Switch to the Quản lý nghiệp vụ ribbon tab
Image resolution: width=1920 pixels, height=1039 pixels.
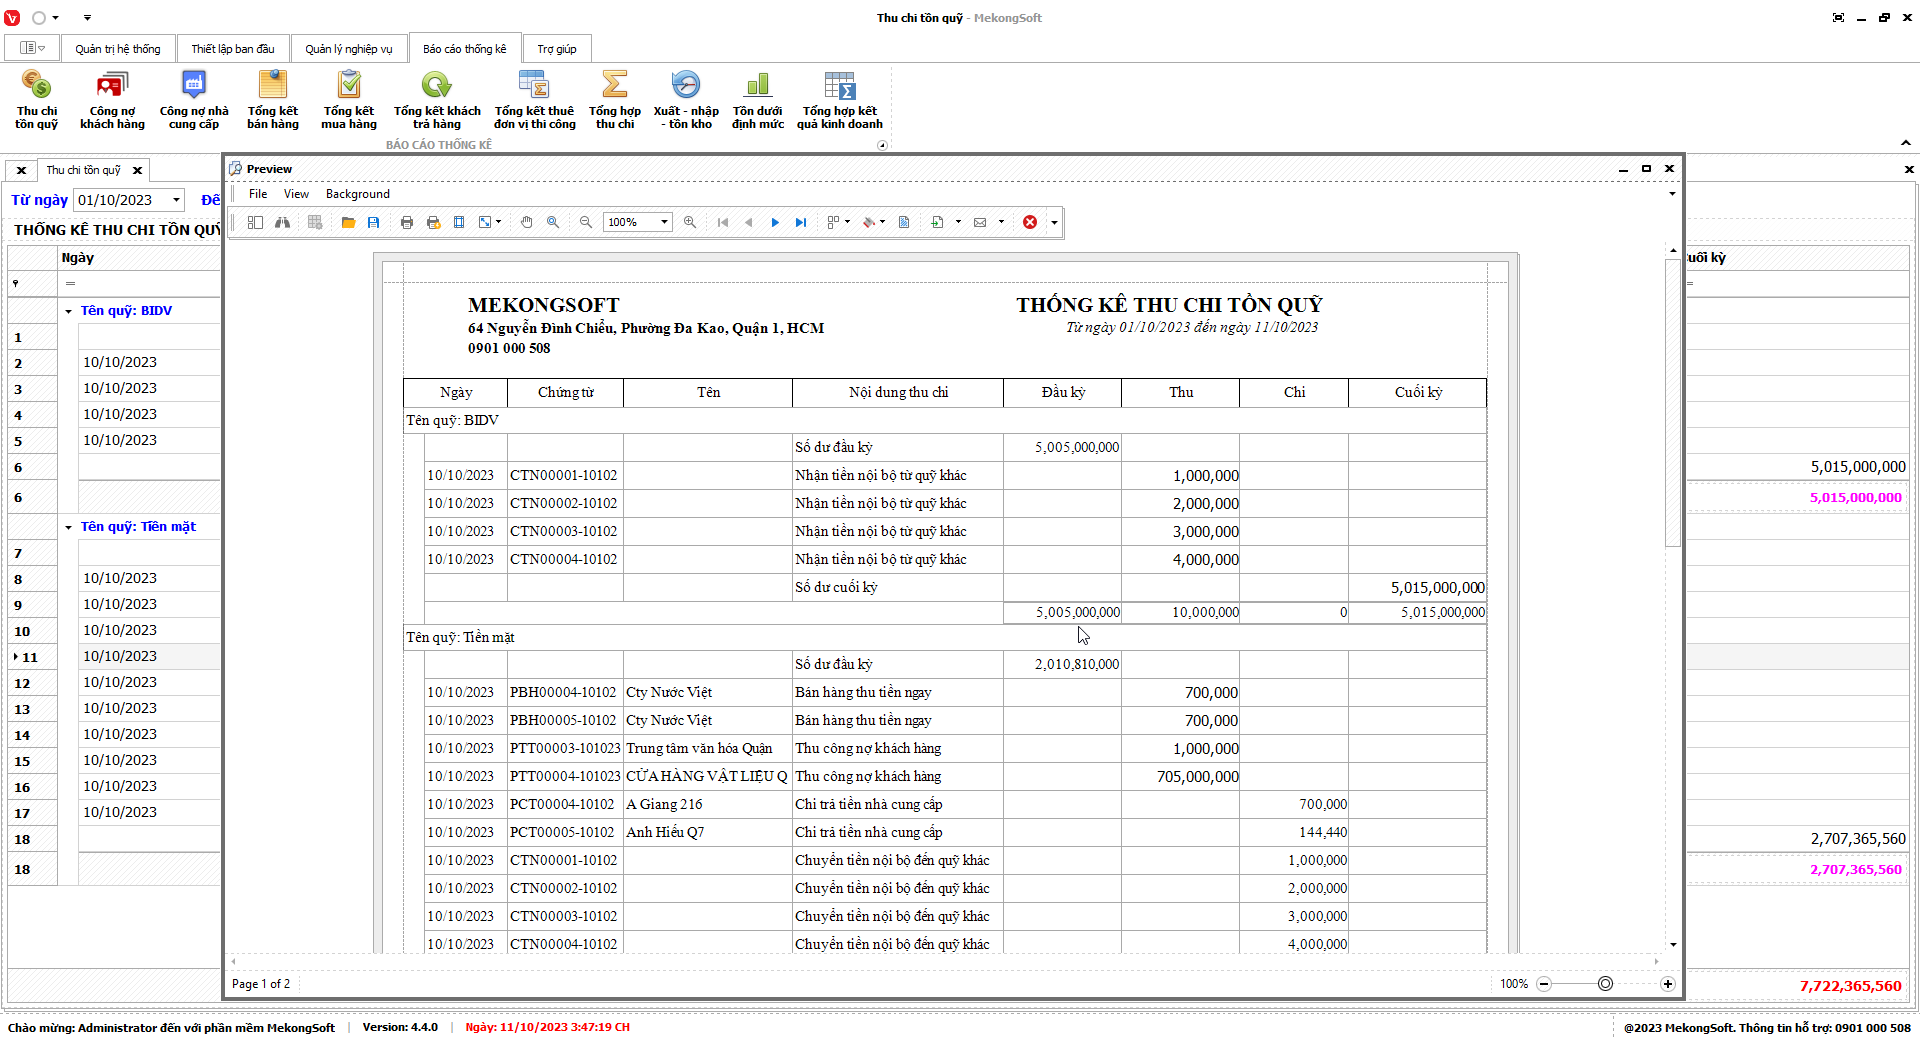point(348,49)
